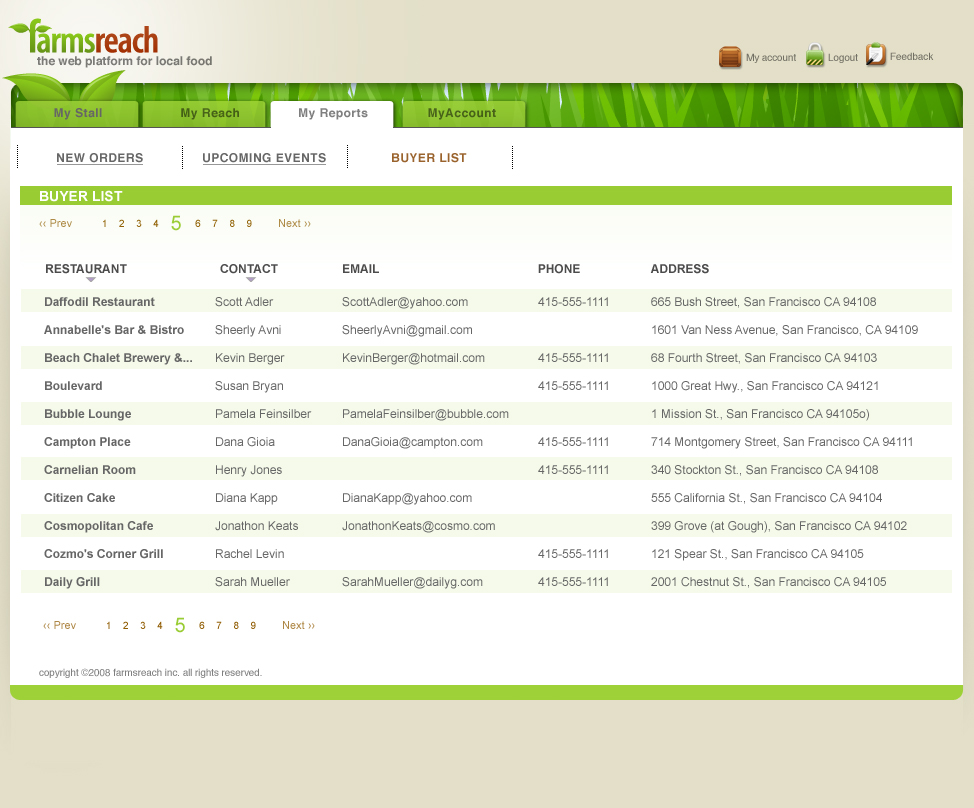This screenshot has height=808, width=974.
Task: Open the Daffodil Restaurant entry
Action: coord(99,302)
